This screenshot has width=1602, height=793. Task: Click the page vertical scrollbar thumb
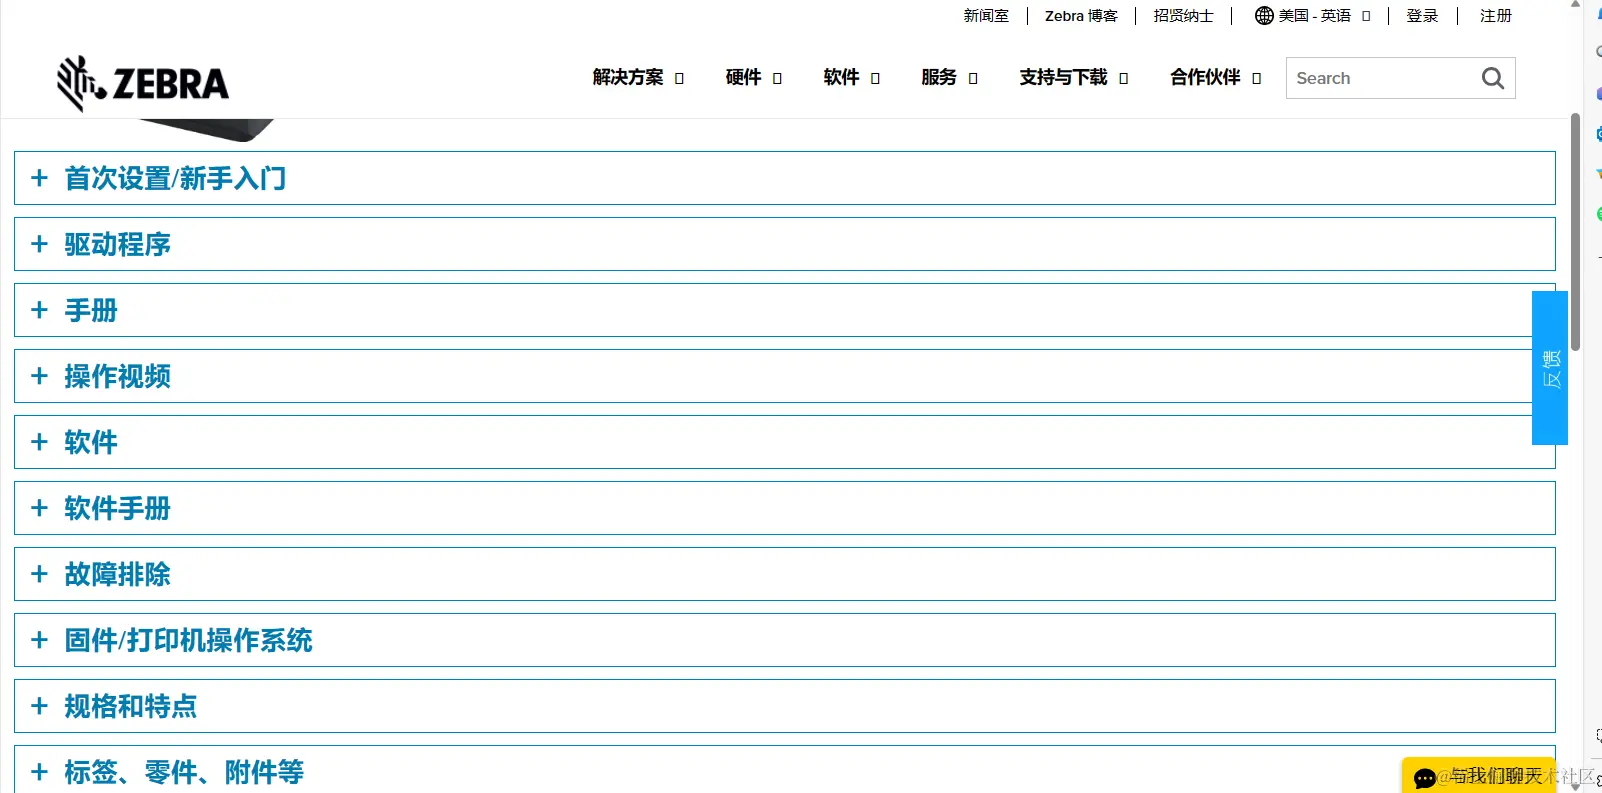1575,232
